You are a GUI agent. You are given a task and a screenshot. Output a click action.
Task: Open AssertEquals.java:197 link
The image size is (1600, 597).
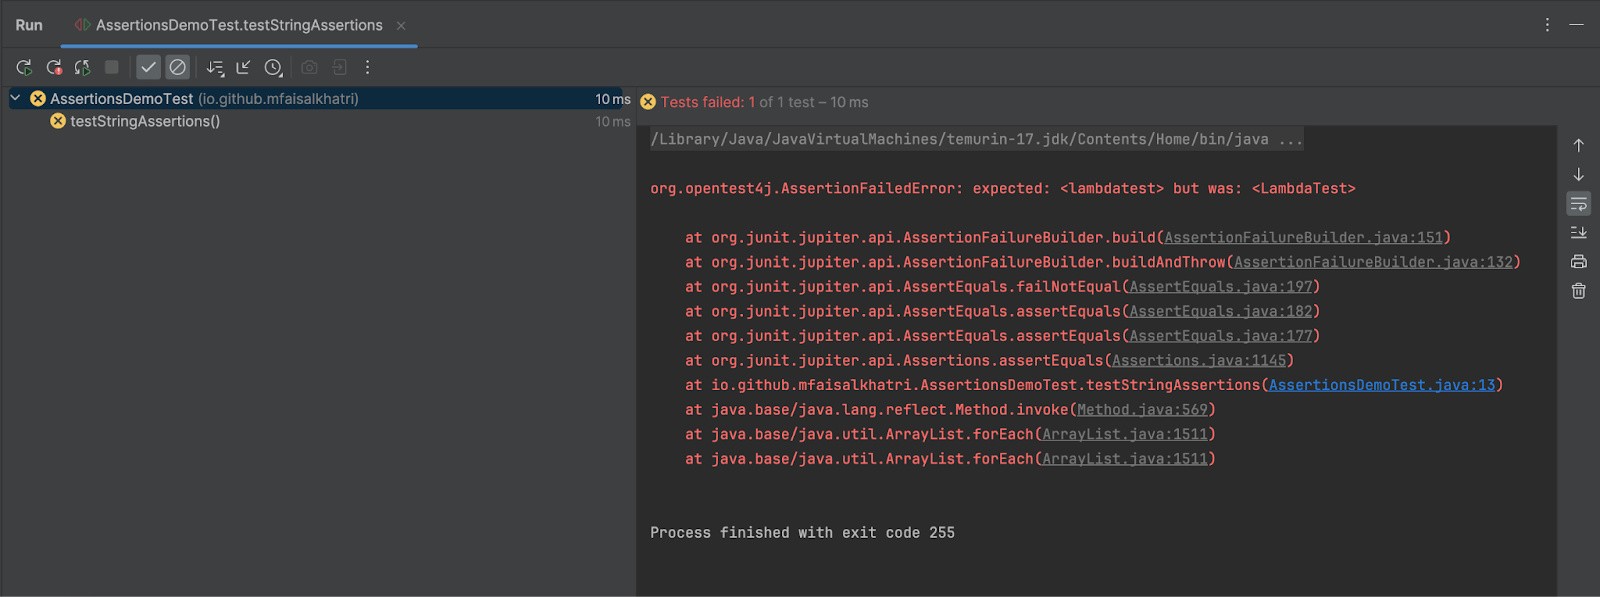[x=1221, y=286]
